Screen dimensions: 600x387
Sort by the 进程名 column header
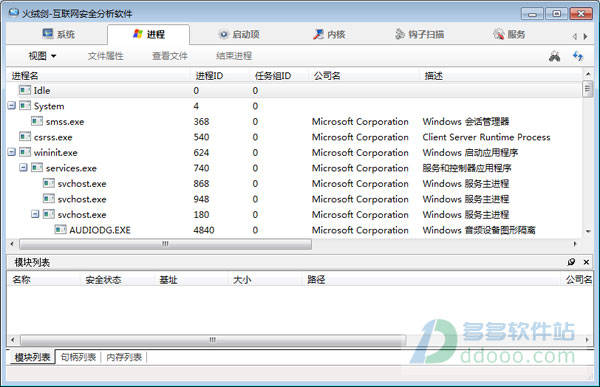tap(99, 76)
